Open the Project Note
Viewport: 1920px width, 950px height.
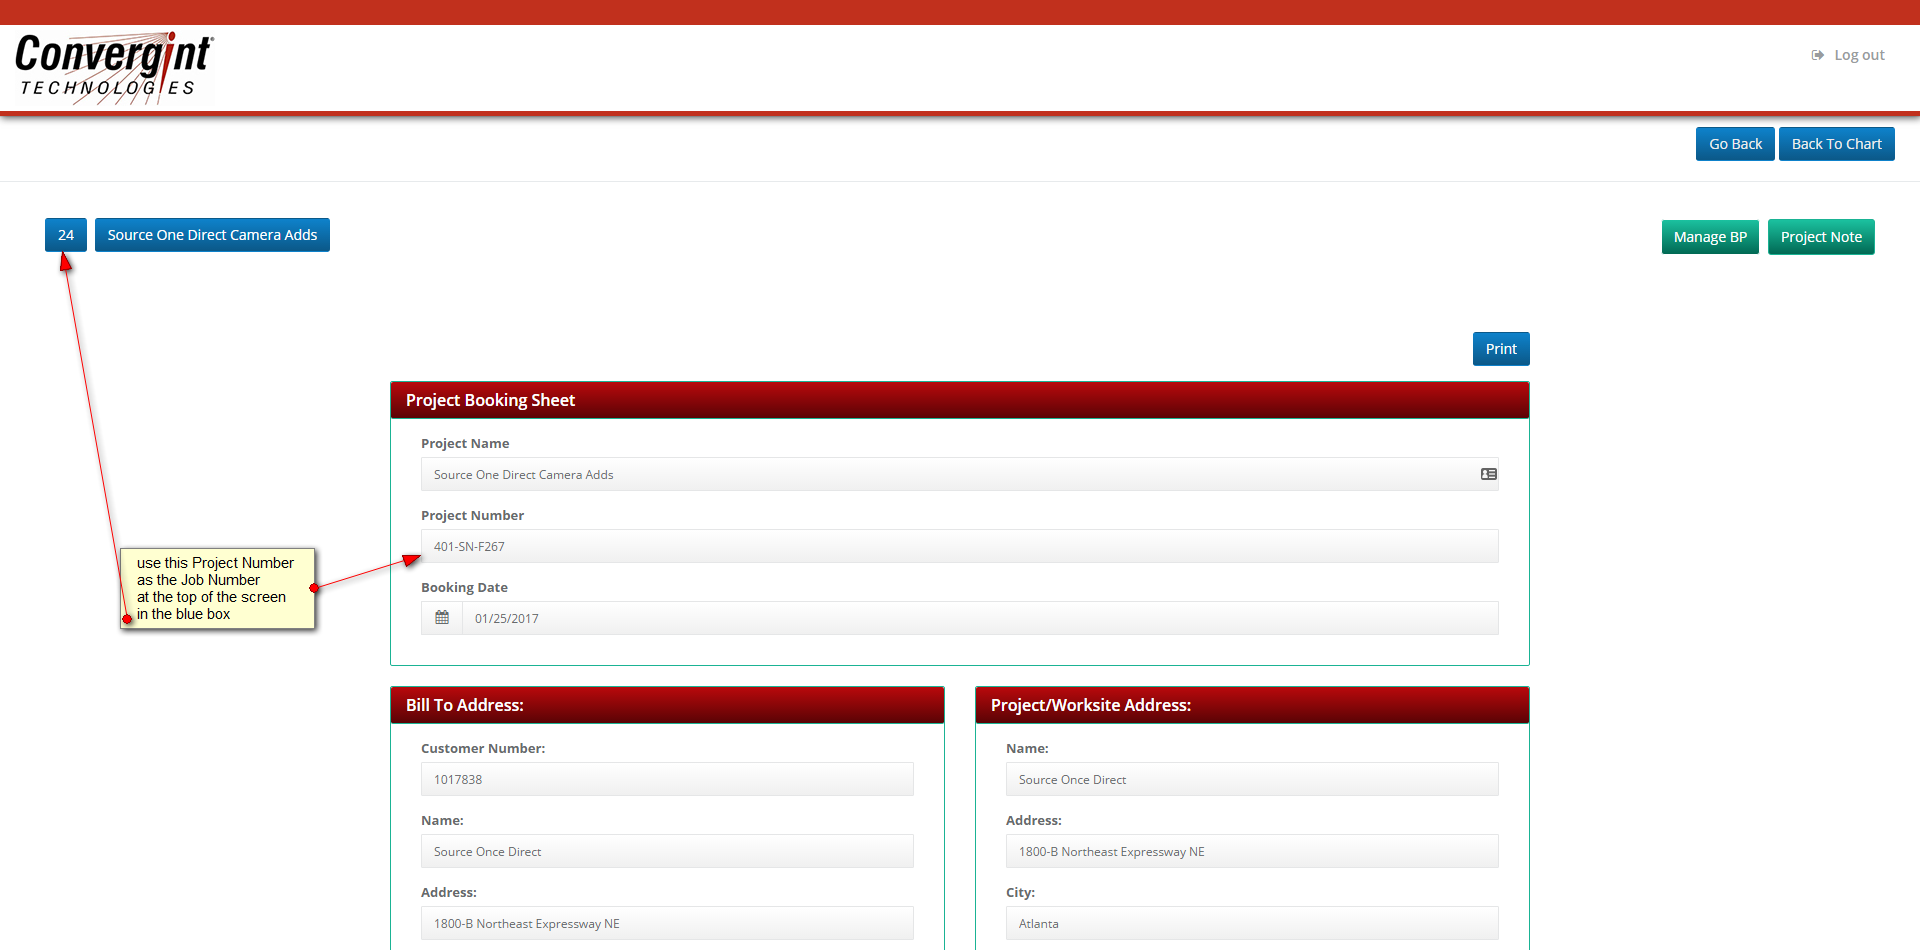click(x=1821, y=237)
